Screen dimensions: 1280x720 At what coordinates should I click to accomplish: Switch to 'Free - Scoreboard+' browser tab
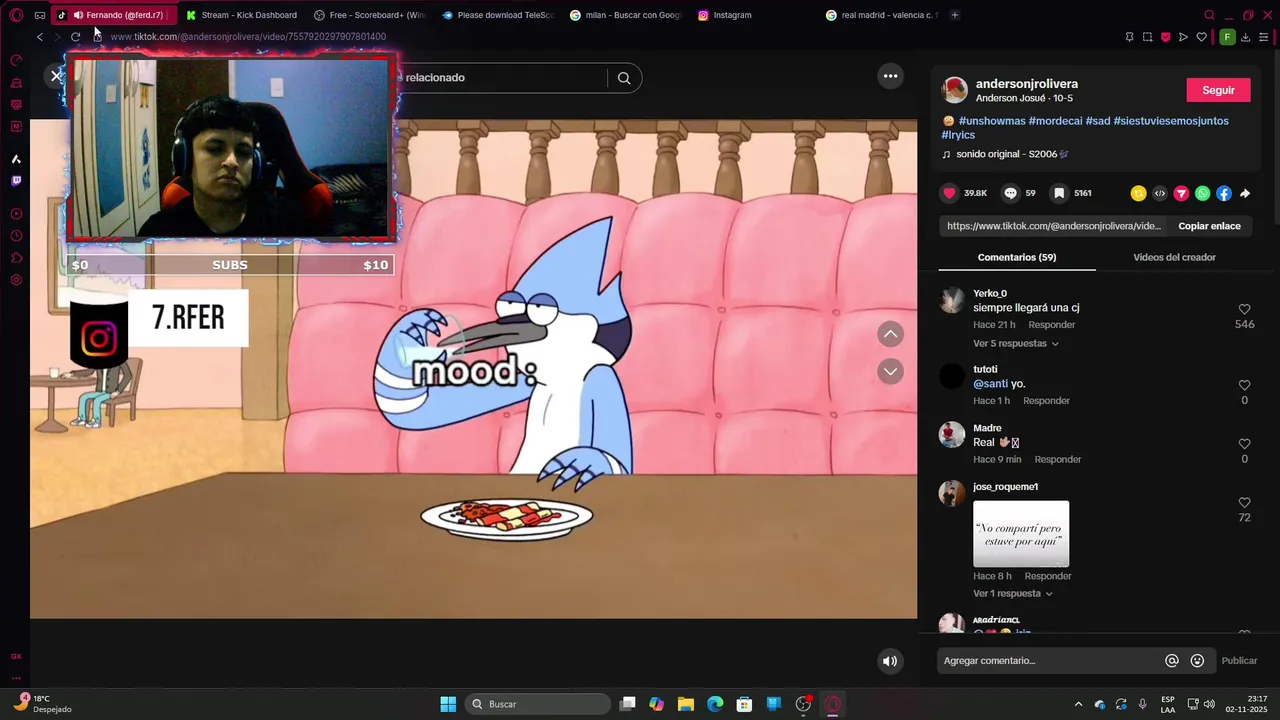point(369,15)
